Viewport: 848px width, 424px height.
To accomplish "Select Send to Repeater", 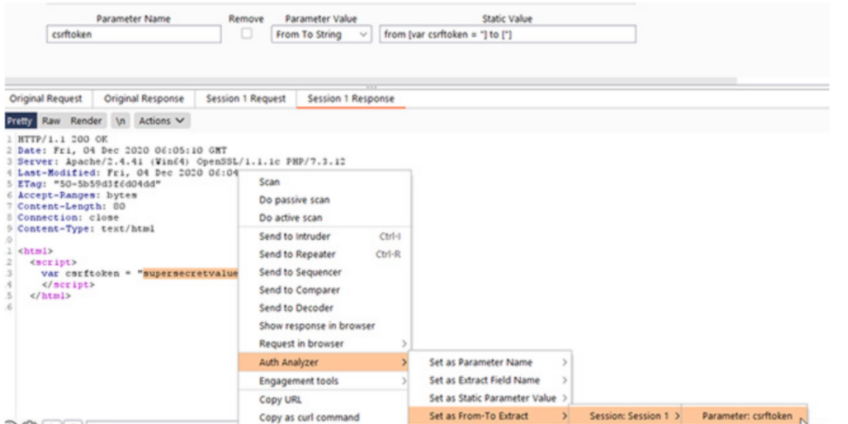I will (x=324, y=254).
